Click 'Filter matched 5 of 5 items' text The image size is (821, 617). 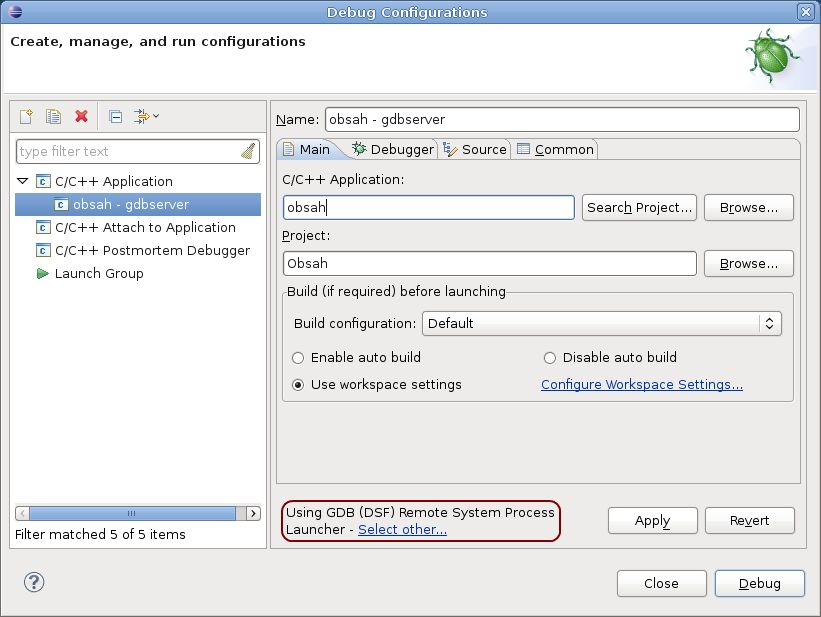coord(100,534)
